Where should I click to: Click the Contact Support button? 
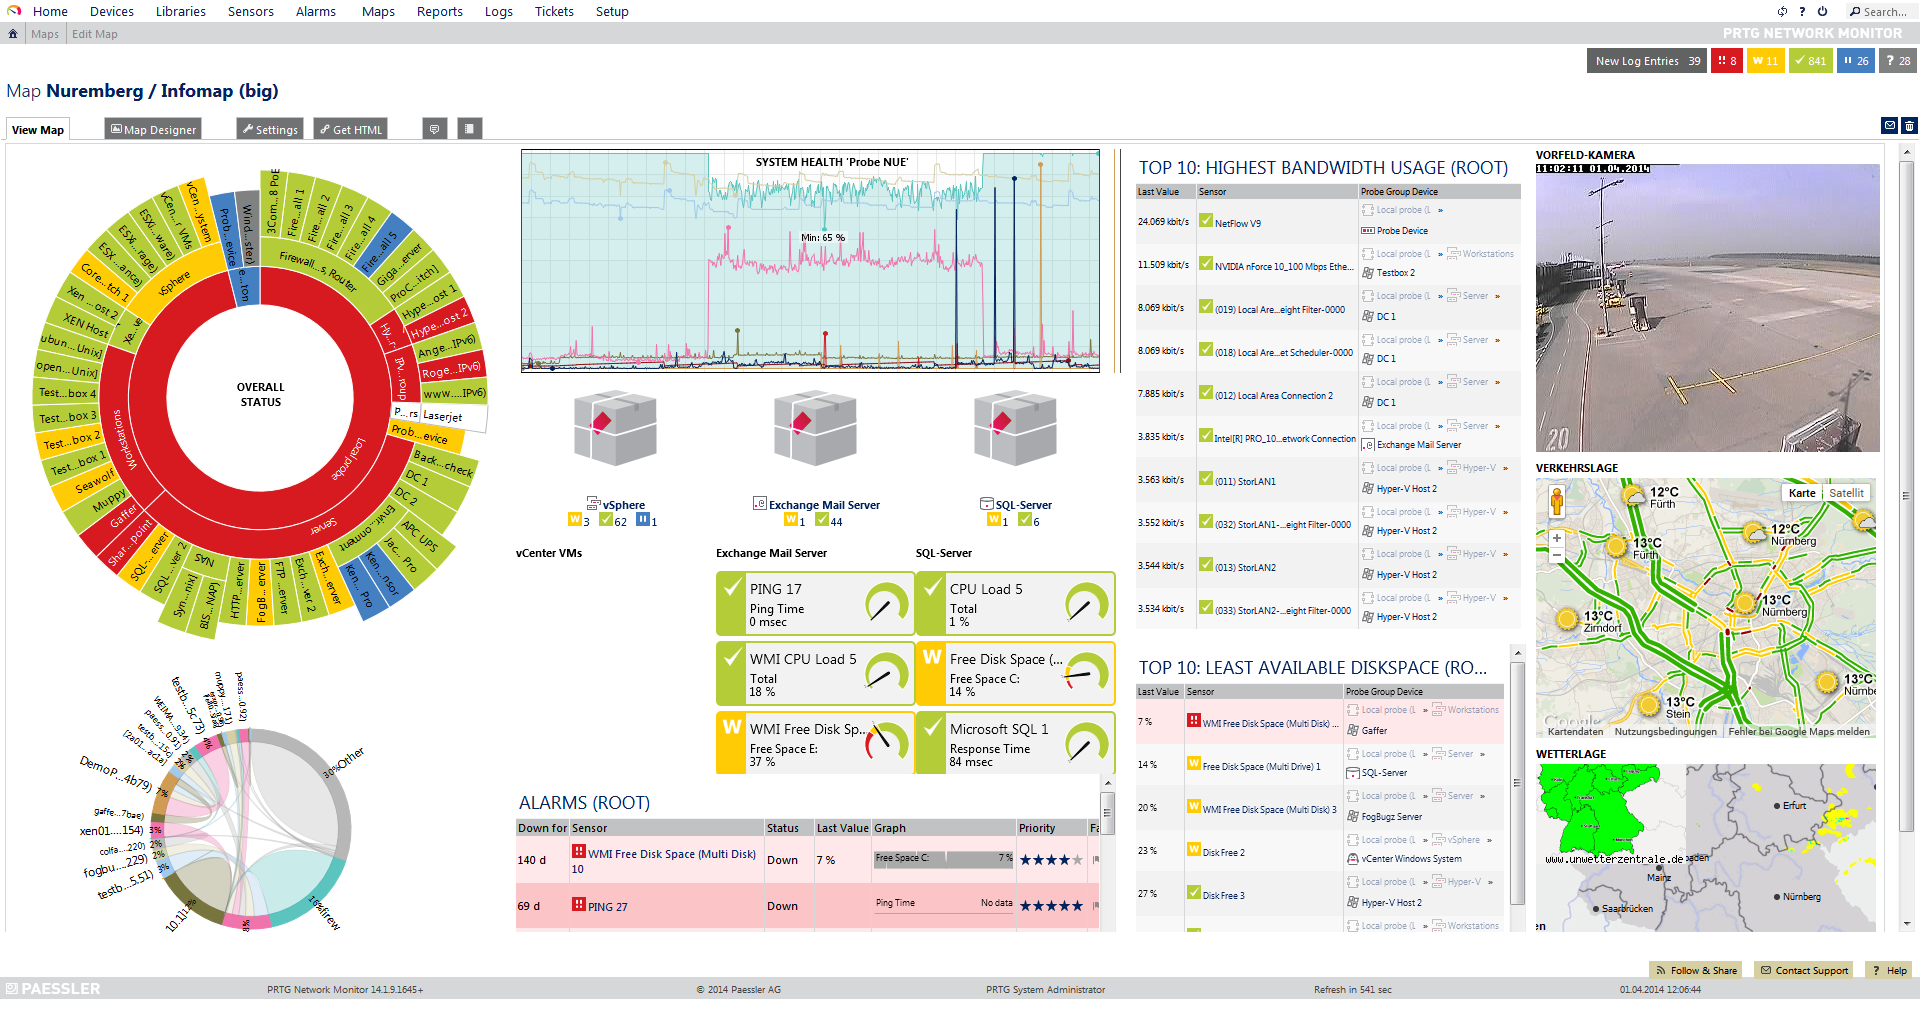click(x=1803, y=969)
